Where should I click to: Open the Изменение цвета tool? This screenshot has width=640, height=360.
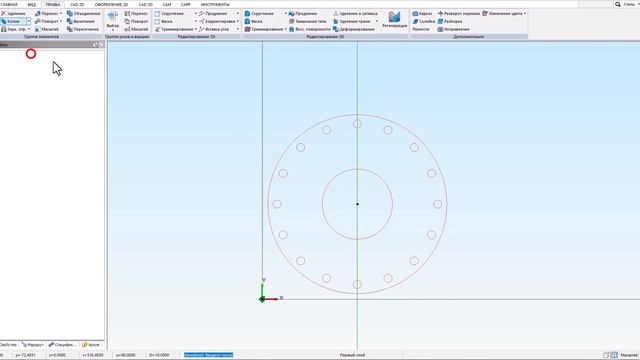pos(502,13)
